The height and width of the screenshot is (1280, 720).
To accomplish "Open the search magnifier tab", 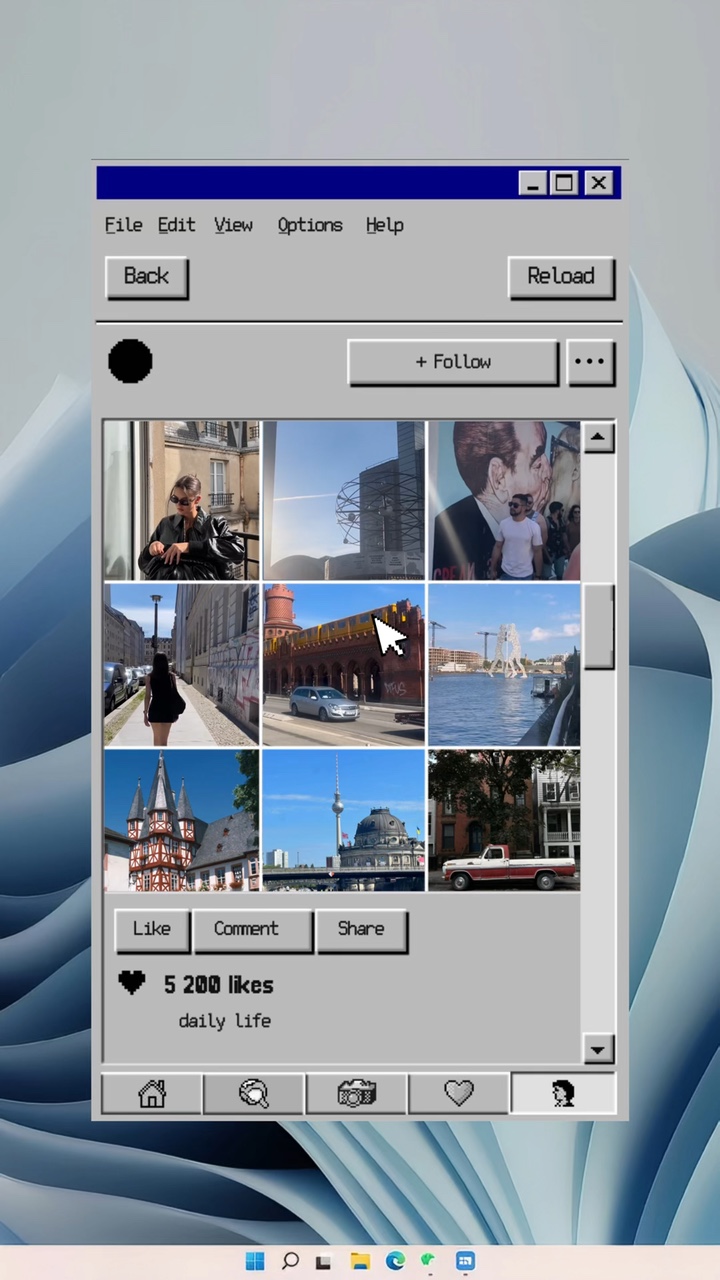I will coord(254,1094).
